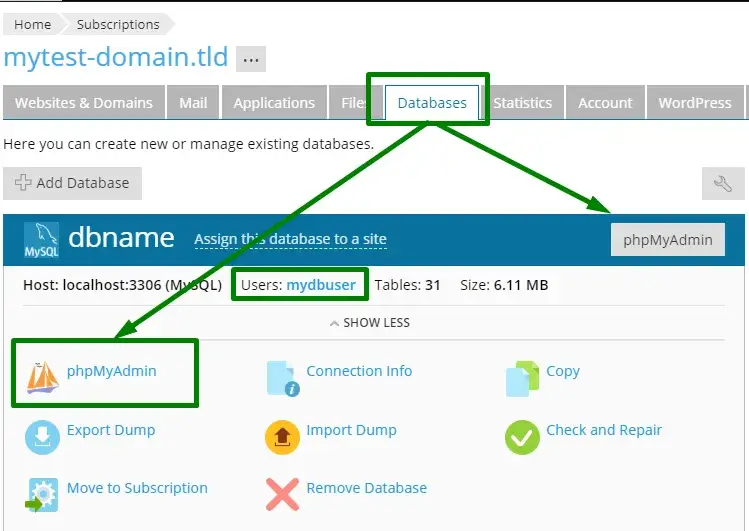This screenshot has height=531, width=749.
Task: Click the Export Dump link
Action: coord(111,430)
